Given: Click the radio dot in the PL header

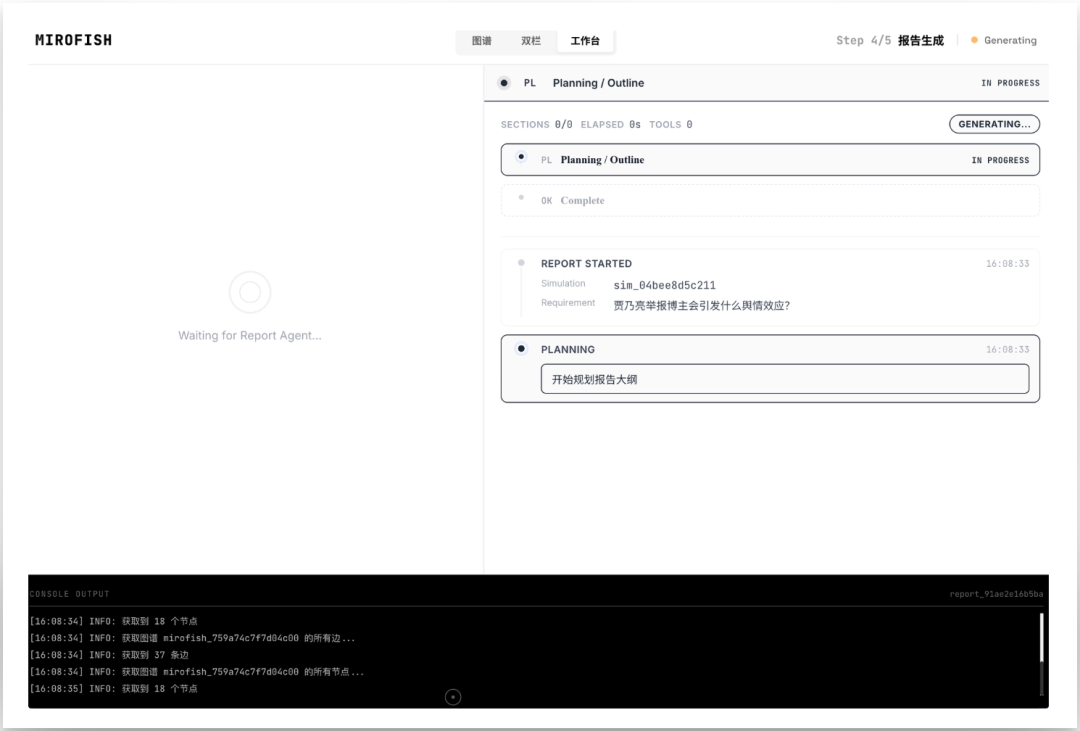Looking at the screenshot, I should [x=504, y=83].
